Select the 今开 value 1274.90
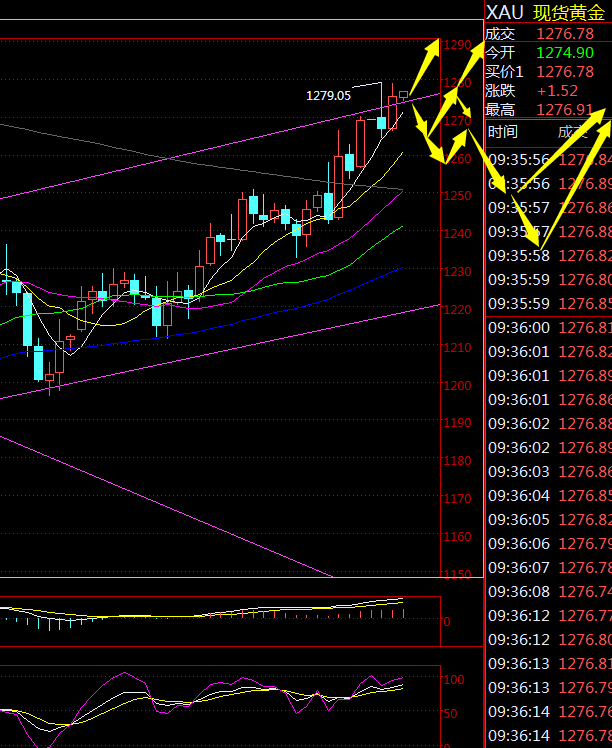Viewport: 612px width, 748px height. (565, 52)
